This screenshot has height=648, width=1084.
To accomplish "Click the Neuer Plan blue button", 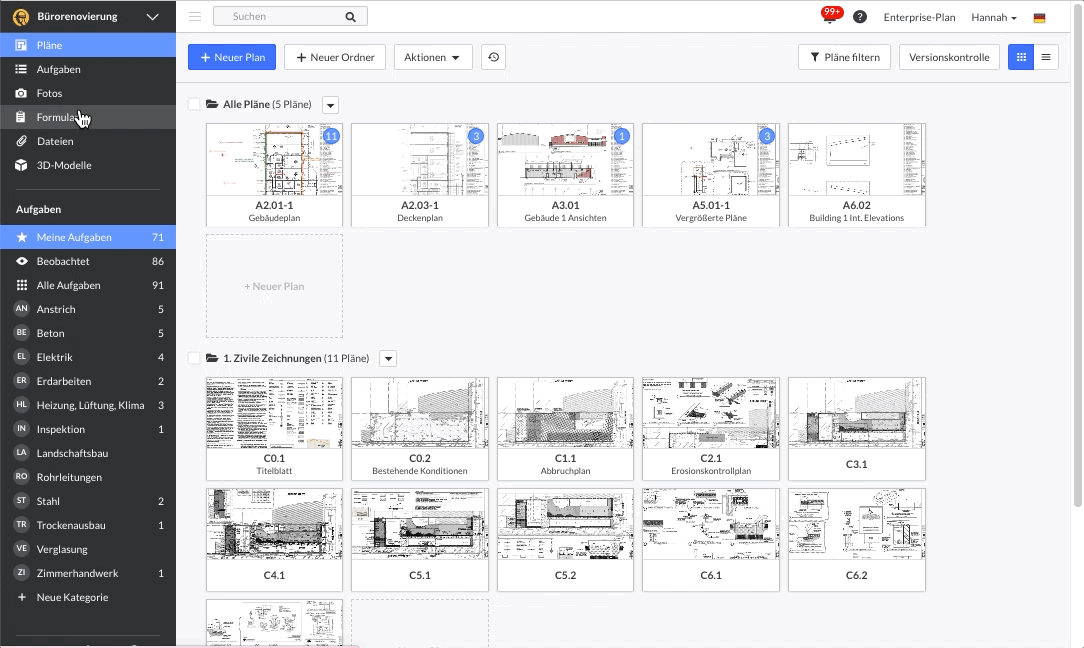I will (x=232, y=57).
